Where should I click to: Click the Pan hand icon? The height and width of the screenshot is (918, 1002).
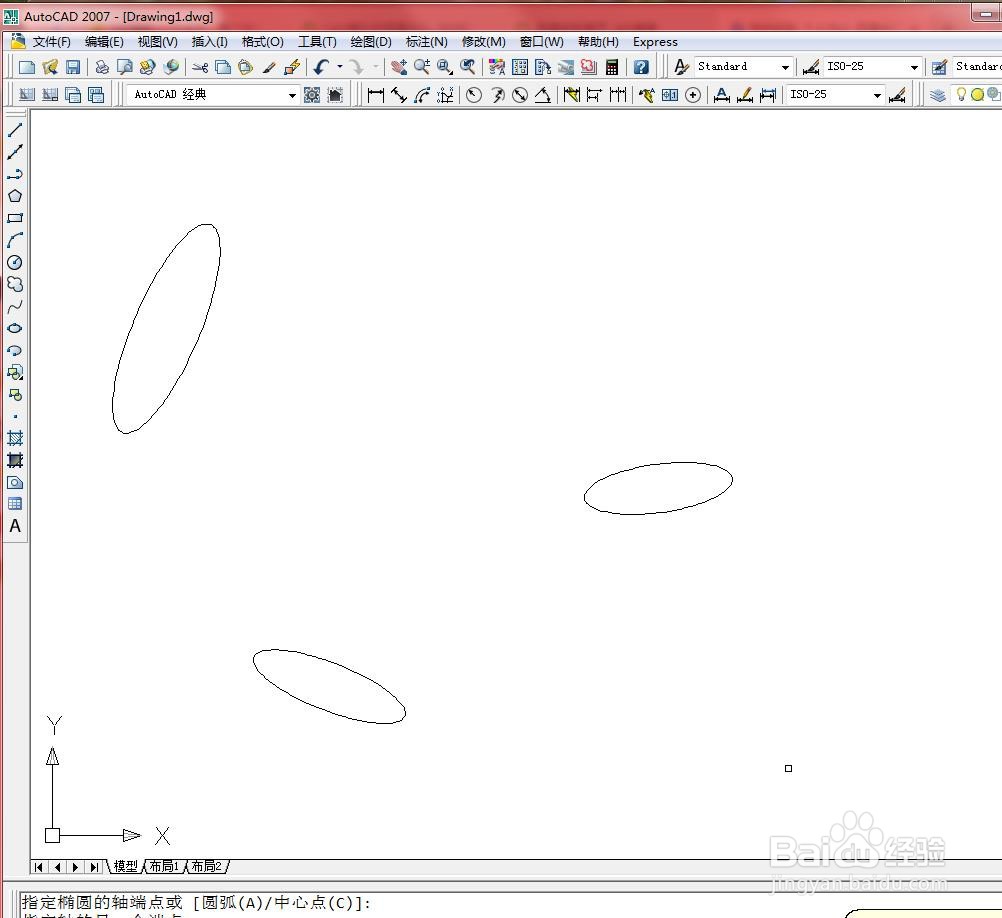click(399, 67)
